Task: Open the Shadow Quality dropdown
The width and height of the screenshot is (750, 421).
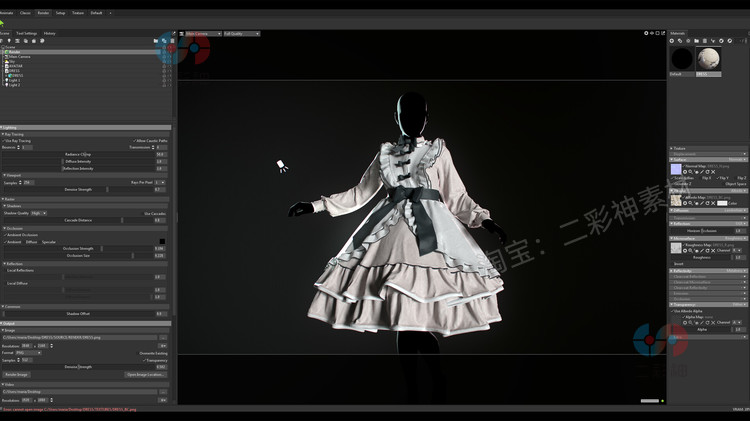Action: pos(38,213)
